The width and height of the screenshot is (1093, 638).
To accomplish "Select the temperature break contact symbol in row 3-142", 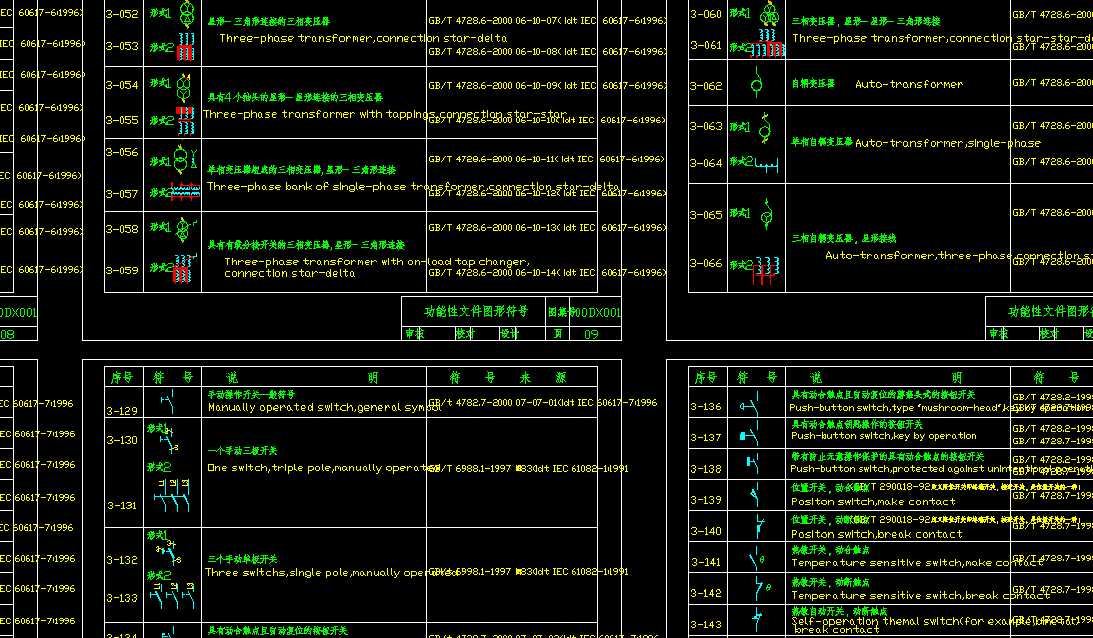I will 763,588.
